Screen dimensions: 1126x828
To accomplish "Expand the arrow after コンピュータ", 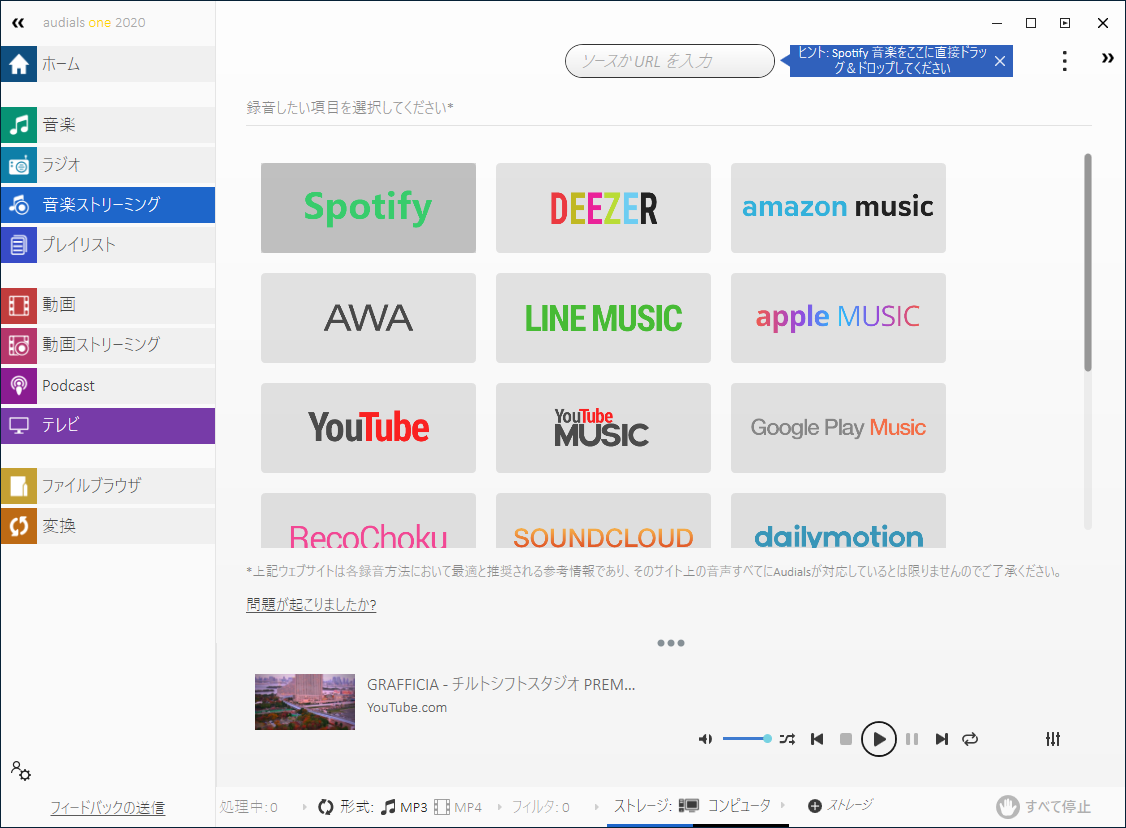I will pos(783,805).
